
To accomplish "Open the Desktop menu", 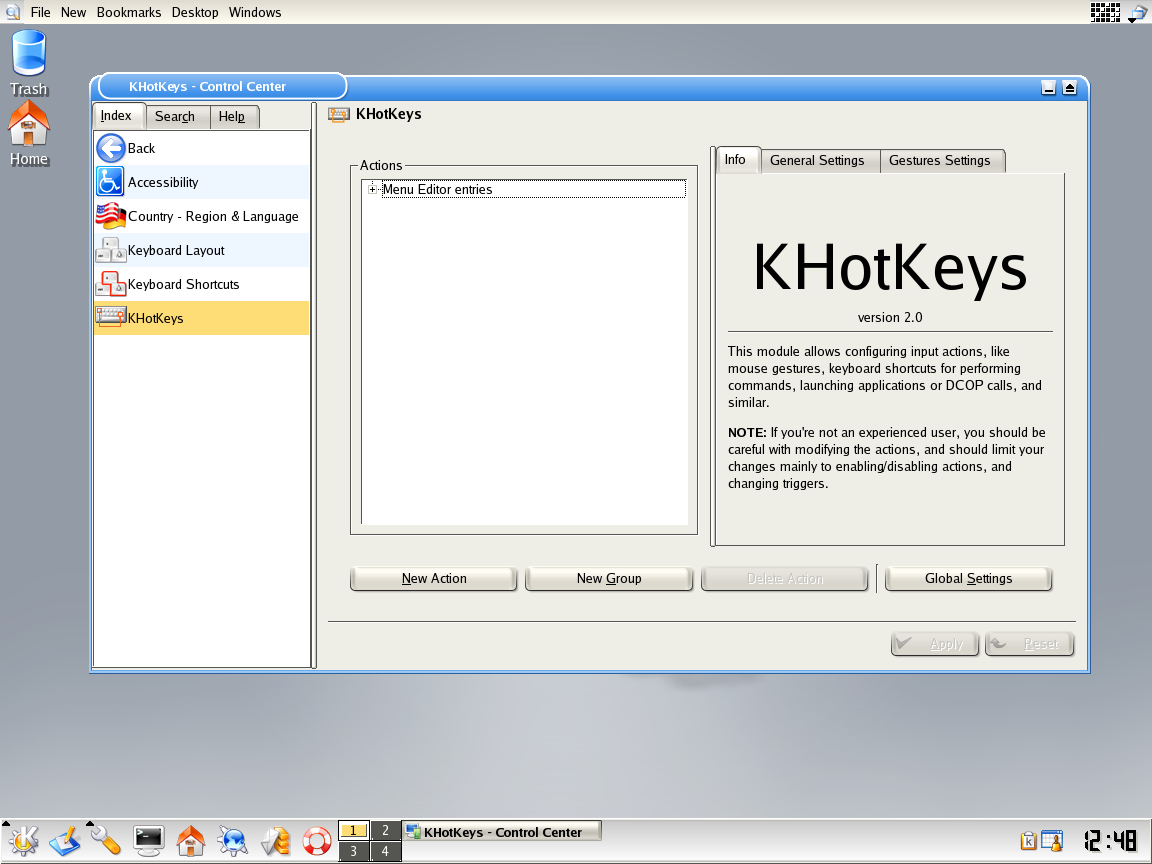I will pos(195,12).
